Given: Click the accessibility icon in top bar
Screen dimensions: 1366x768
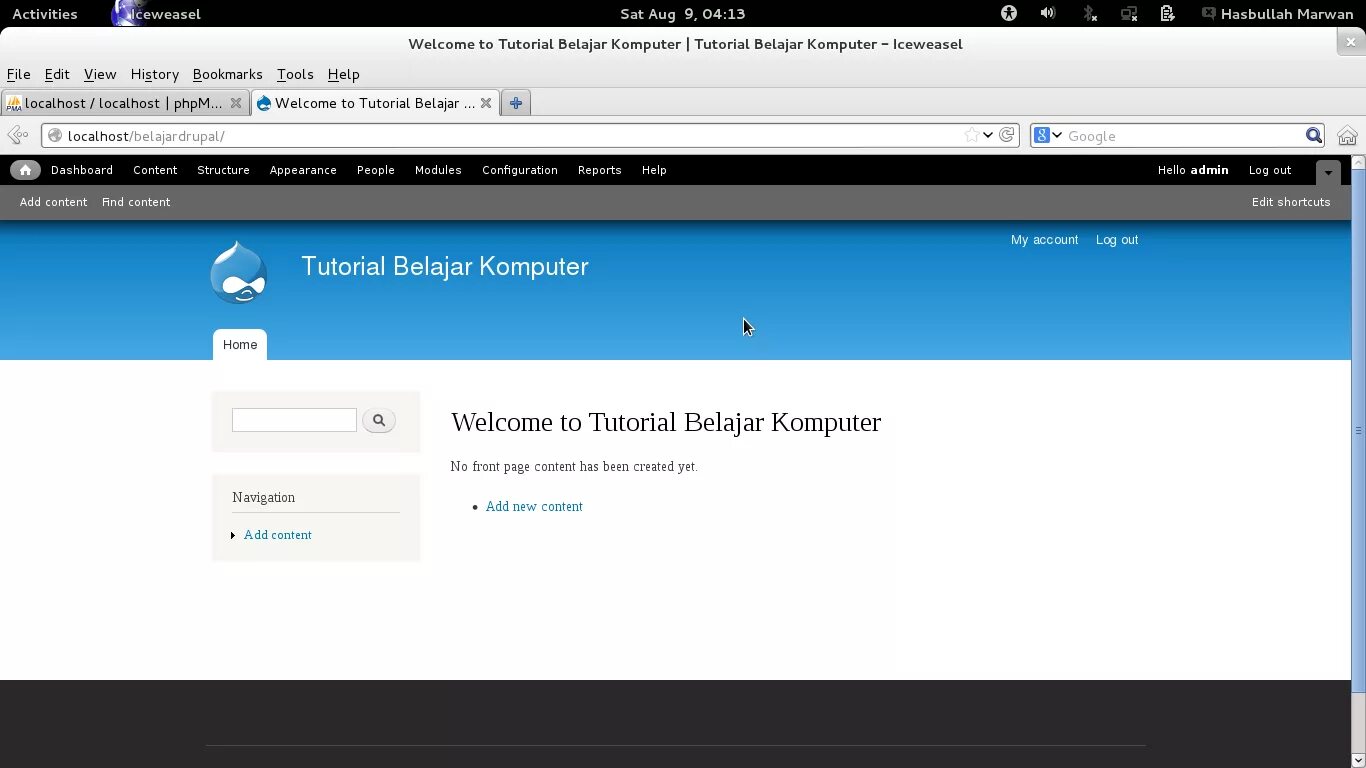Looking at the screenshot, I should point(1008,13).
